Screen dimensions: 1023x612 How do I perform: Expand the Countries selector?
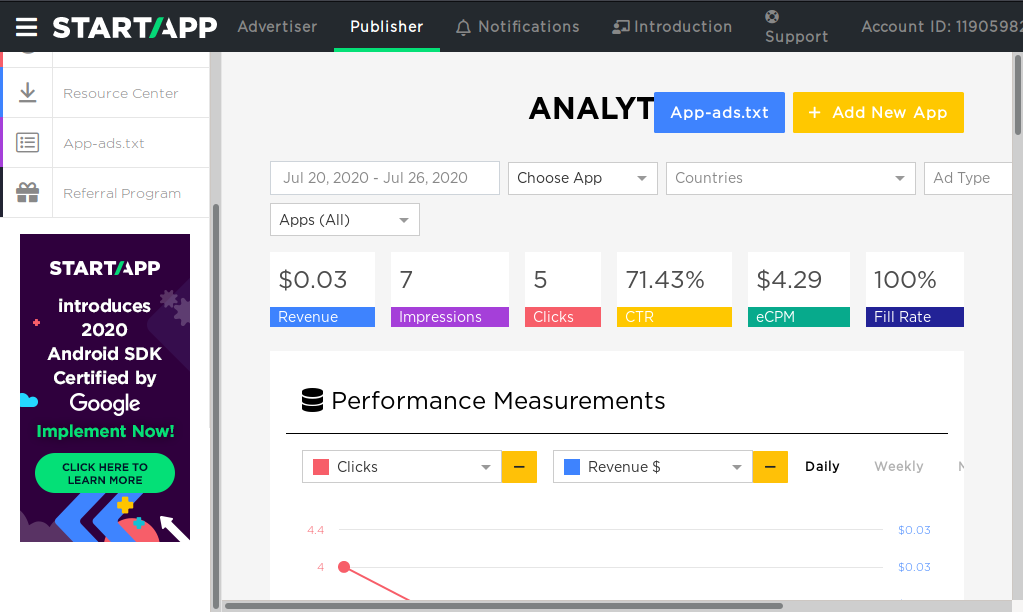coord(790,177)
